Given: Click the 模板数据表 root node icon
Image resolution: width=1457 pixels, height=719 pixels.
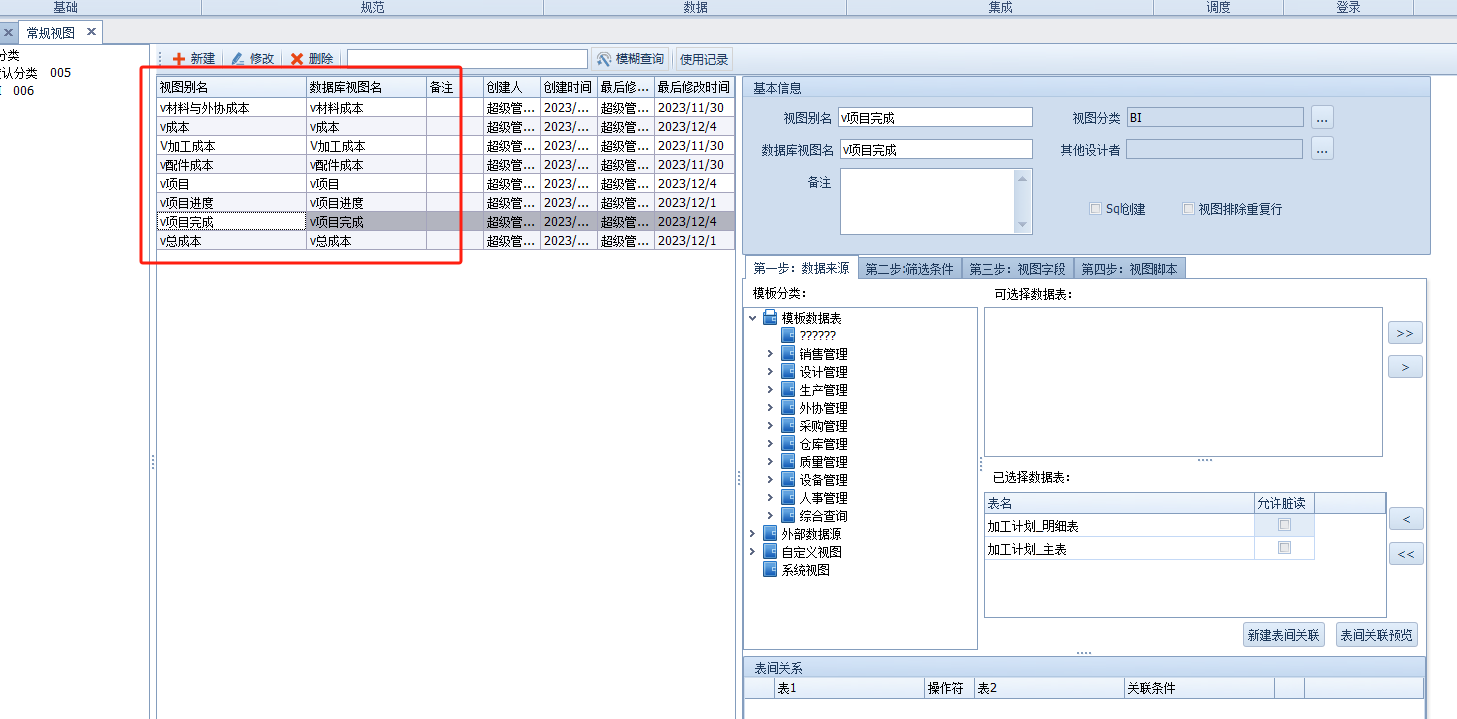Looking at the screenshot, I should click(x=770, y=318).
